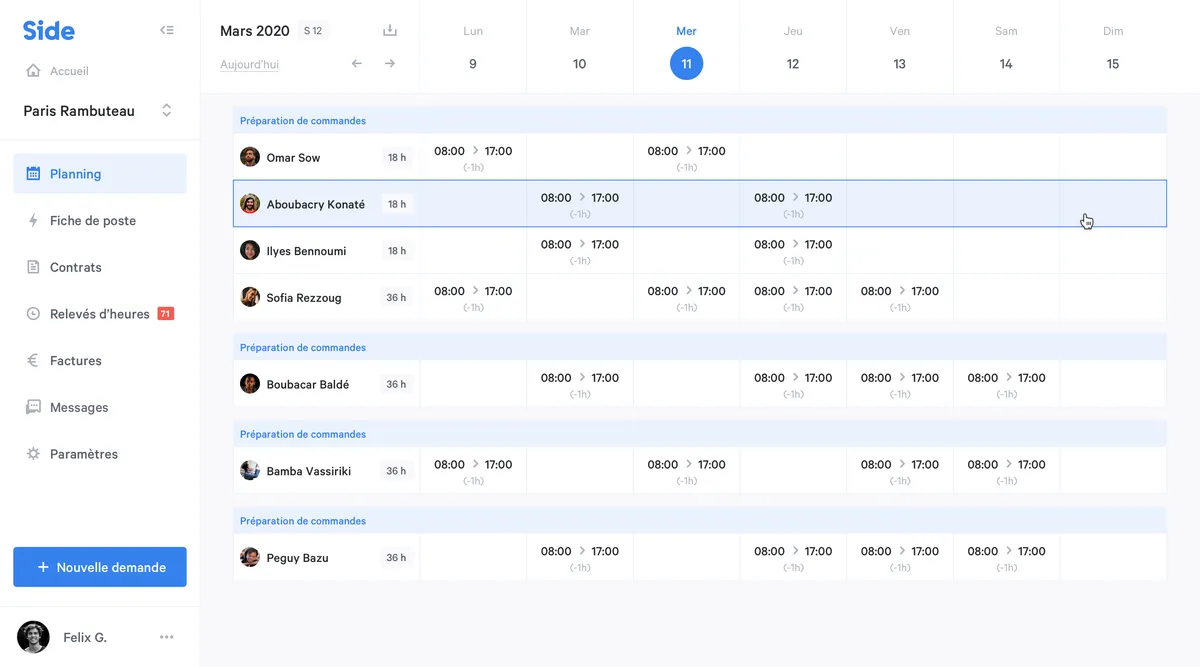Select Wednesday 11 in the calendar header

pyautogui.click(x=686, y=64)
